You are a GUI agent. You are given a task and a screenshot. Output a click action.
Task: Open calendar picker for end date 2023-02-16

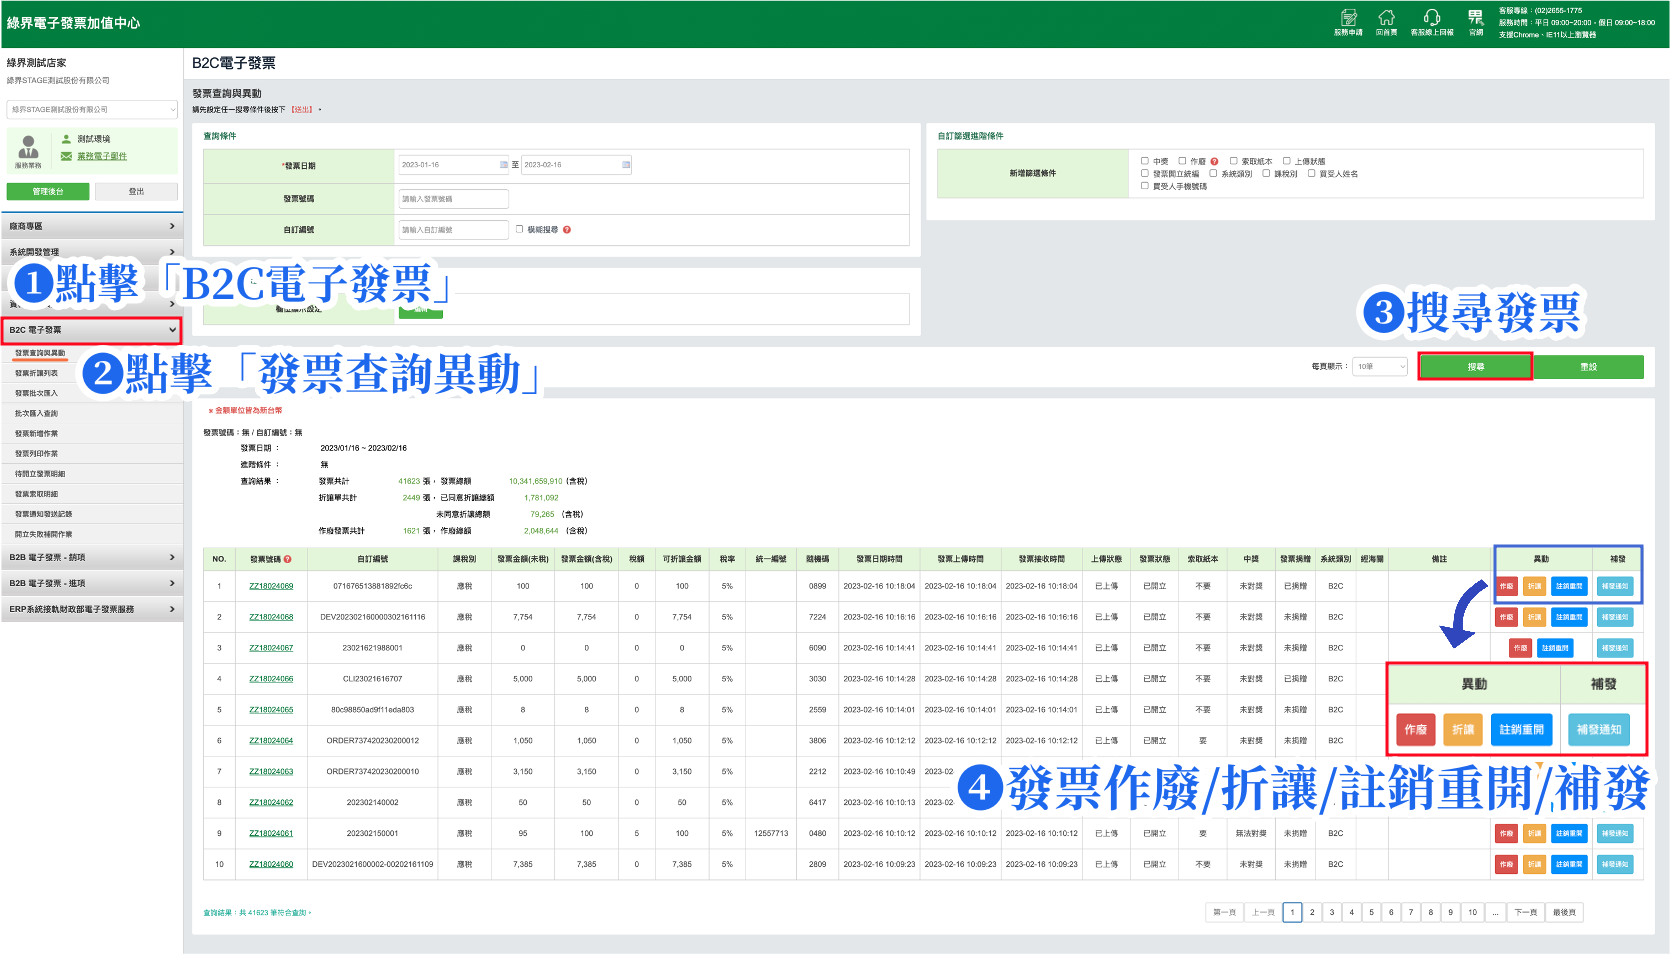[626, 165]
